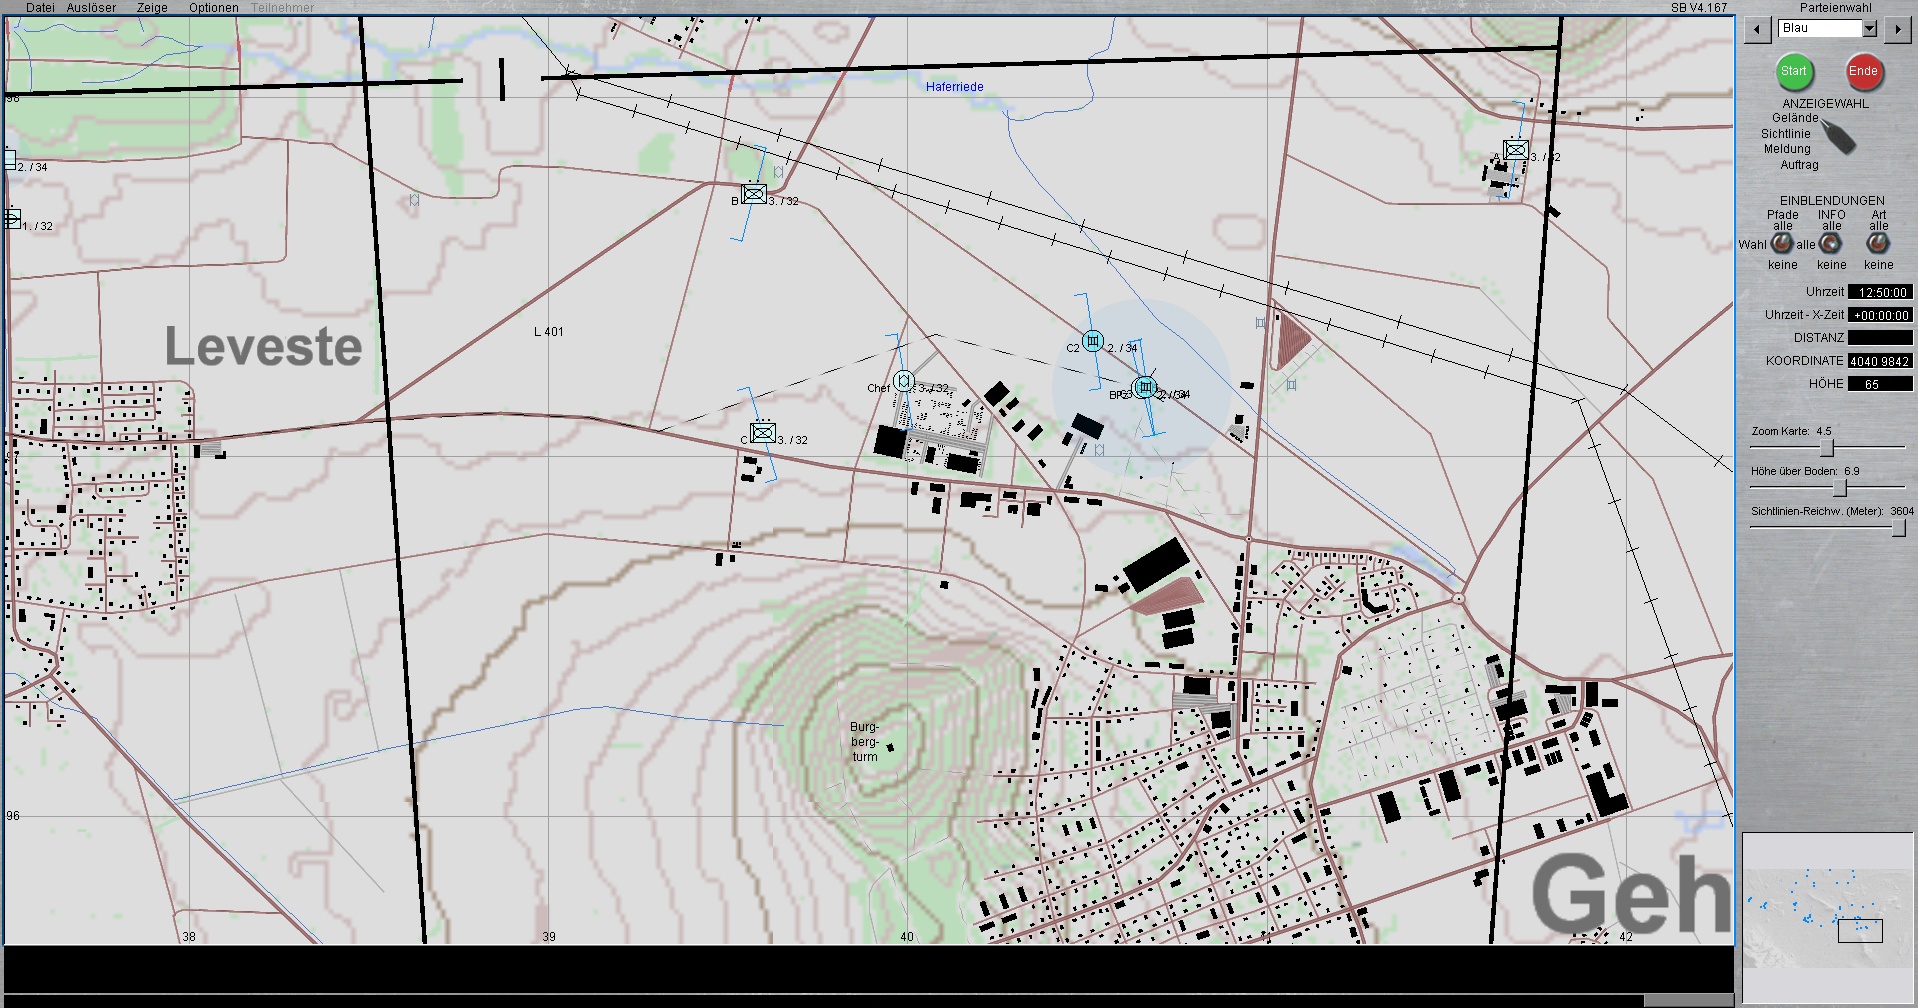Switch to previous party with left arrow
The height and width of the screenshot is (1008, 1918).
(x=1757, y=30)
